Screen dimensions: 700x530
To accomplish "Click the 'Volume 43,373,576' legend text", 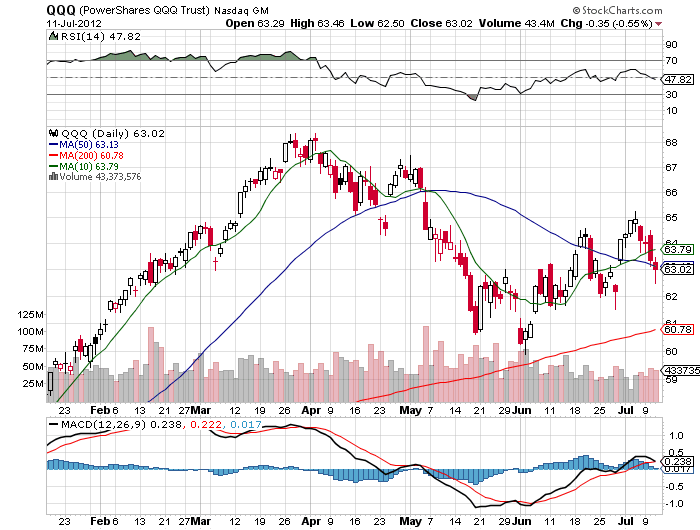I will 100,176.
